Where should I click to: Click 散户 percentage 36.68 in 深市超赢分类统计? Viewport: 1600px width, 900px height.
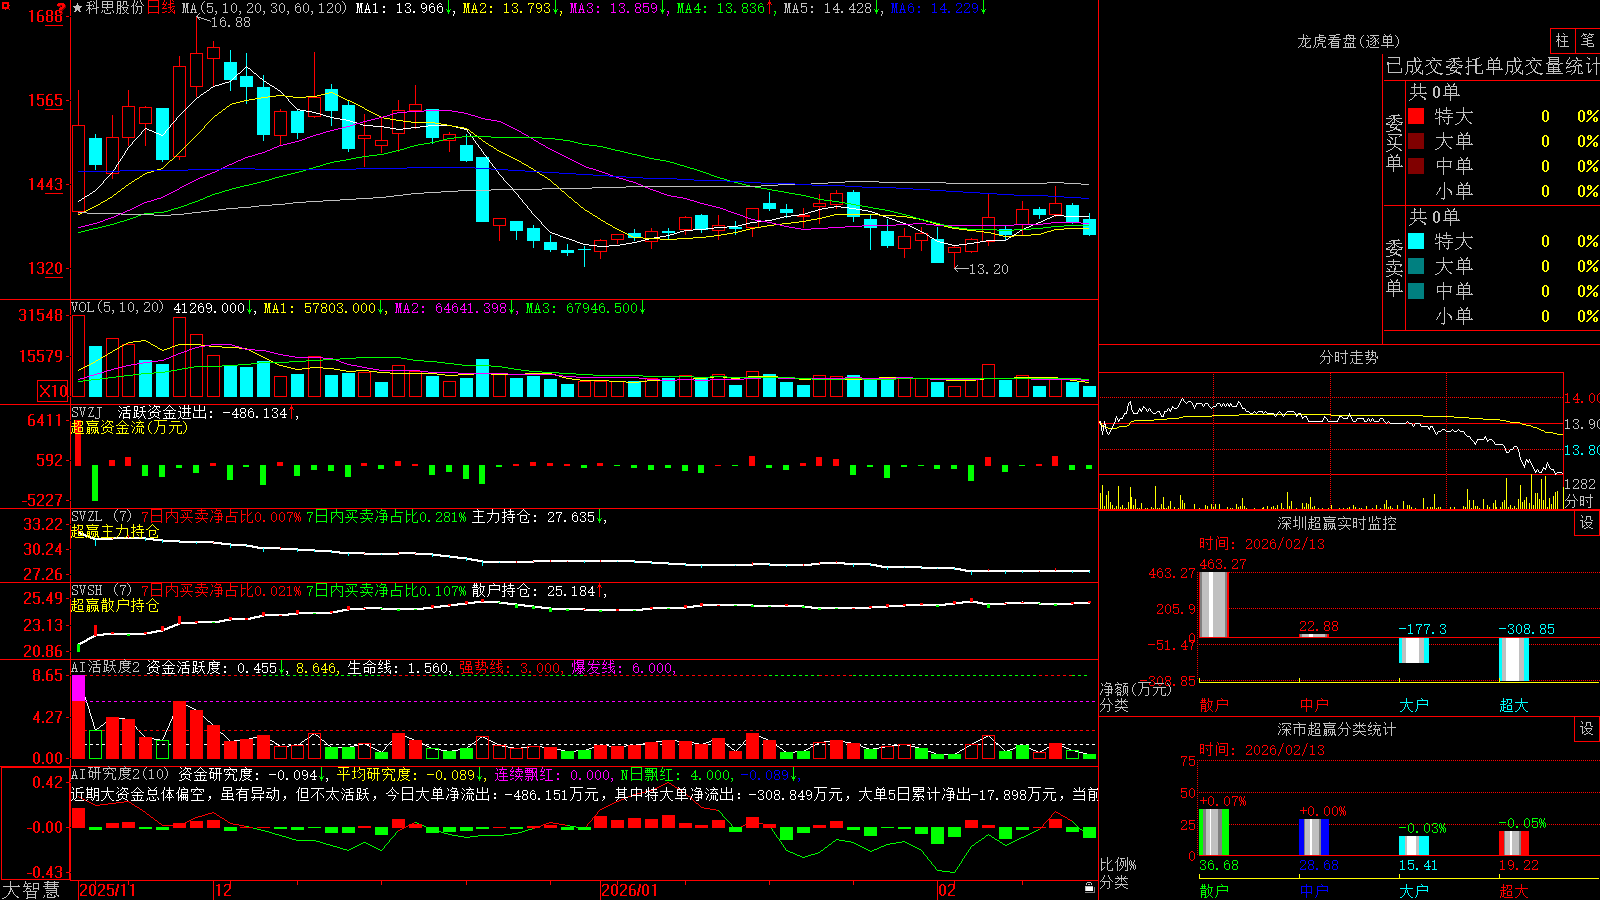point(1219,865)
